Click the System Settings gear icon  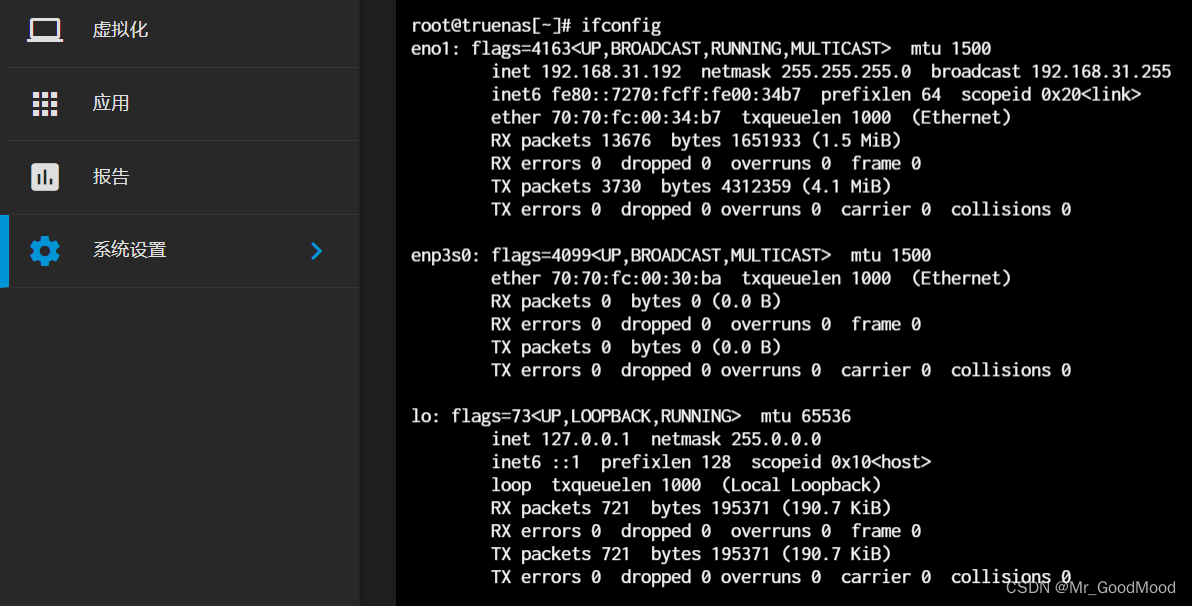tap(45, 250)
